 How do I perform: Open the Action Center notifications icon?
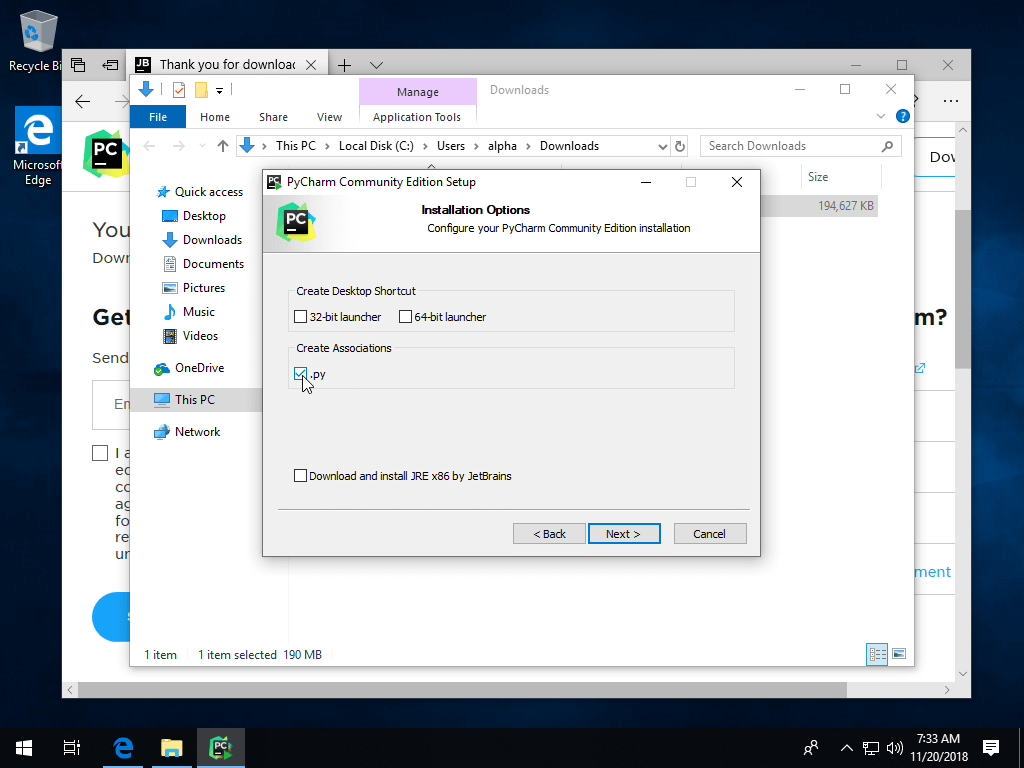point(991,748)
